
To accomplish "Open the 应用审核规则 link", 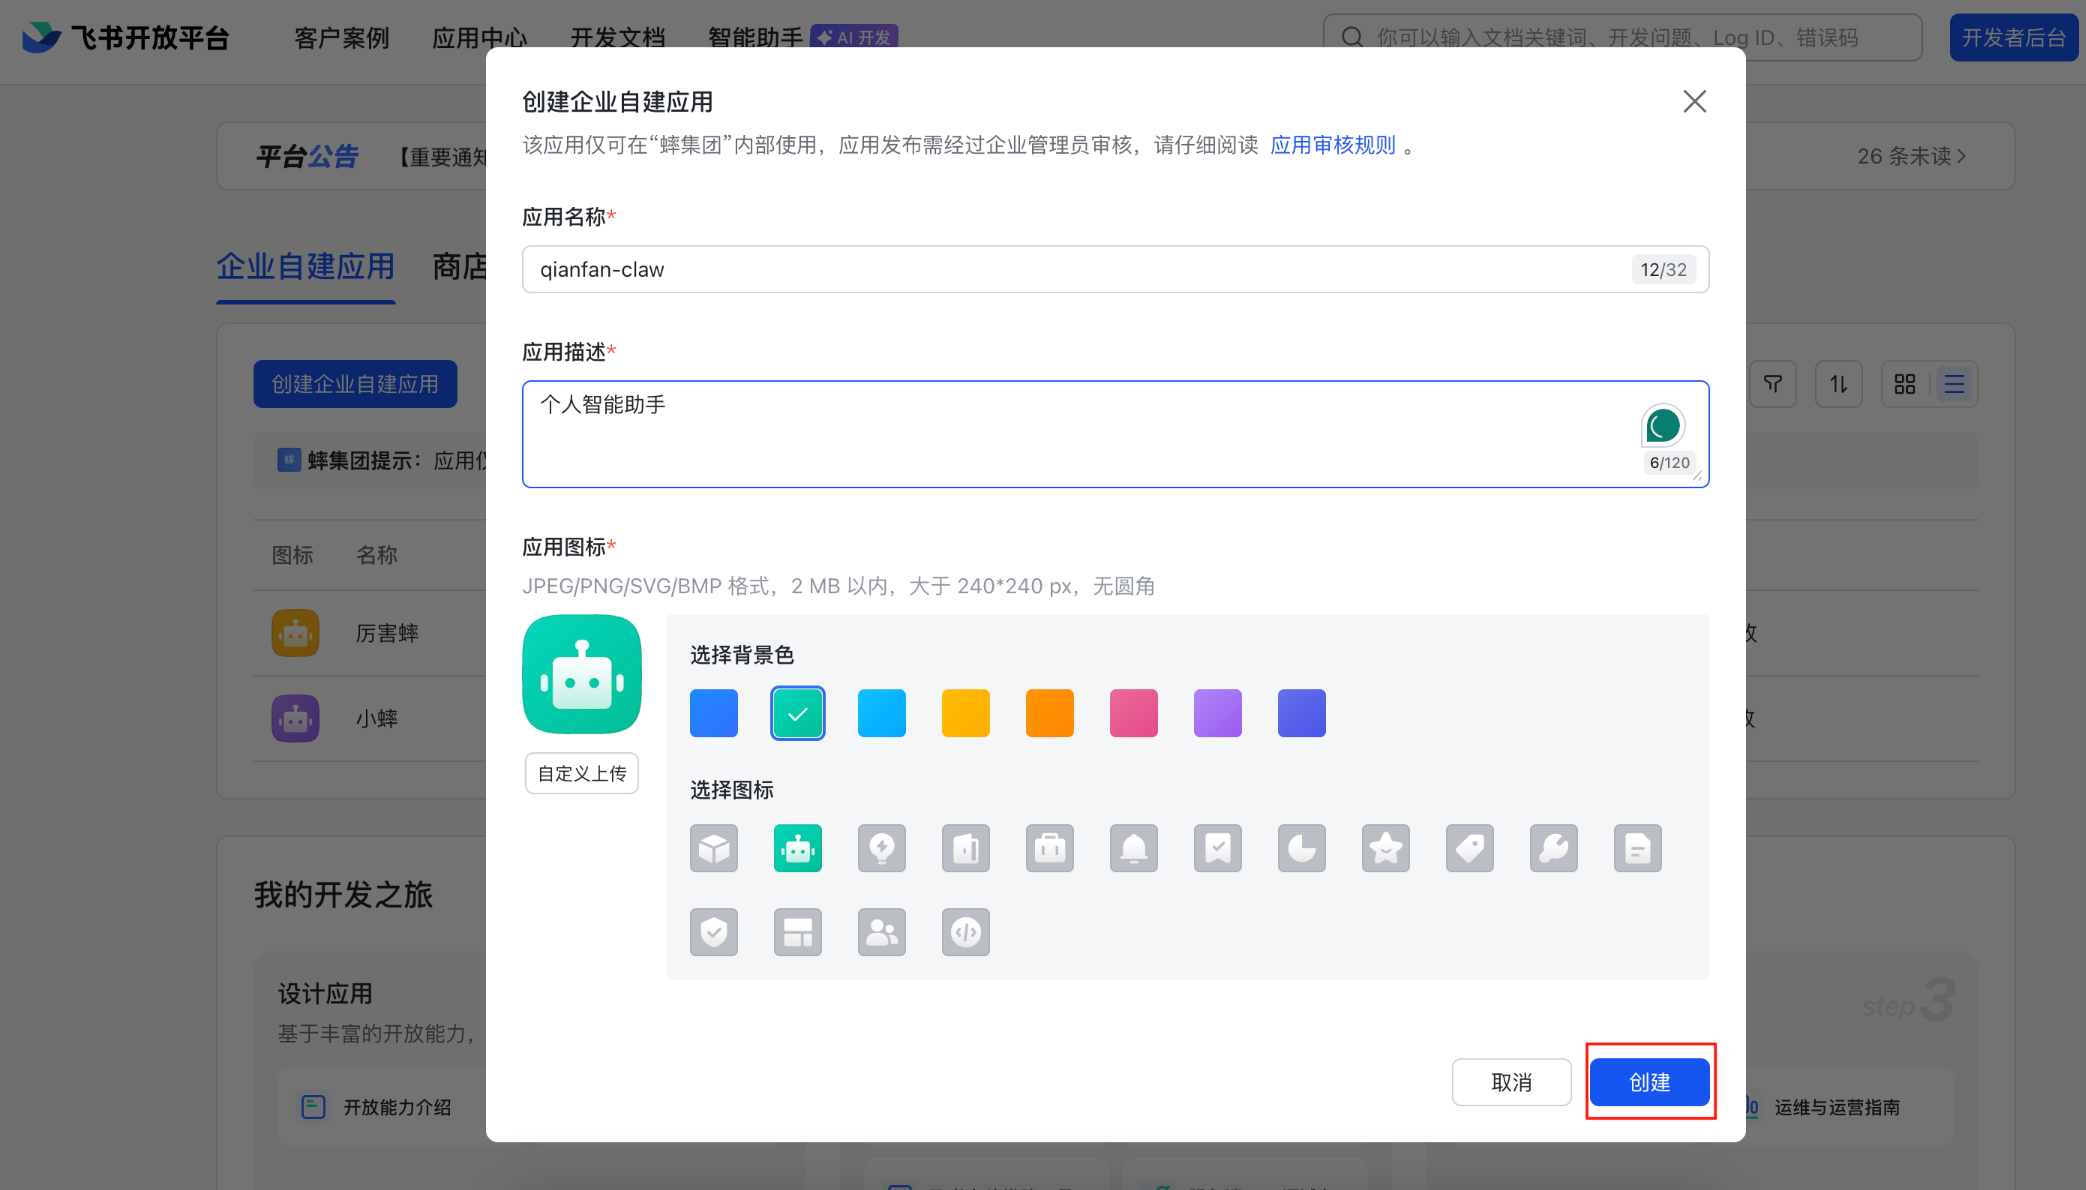I will 1332,145.
